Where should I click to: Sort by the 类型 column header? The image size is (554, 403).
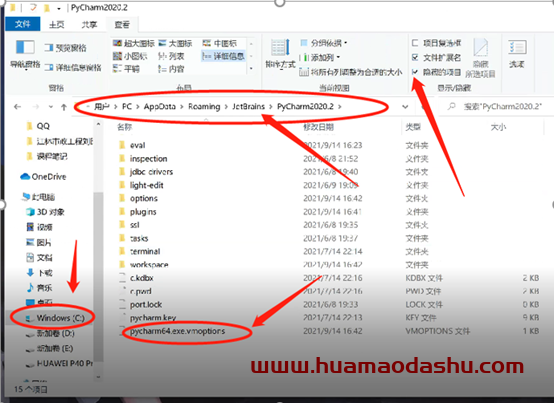[x=413, y=127]
